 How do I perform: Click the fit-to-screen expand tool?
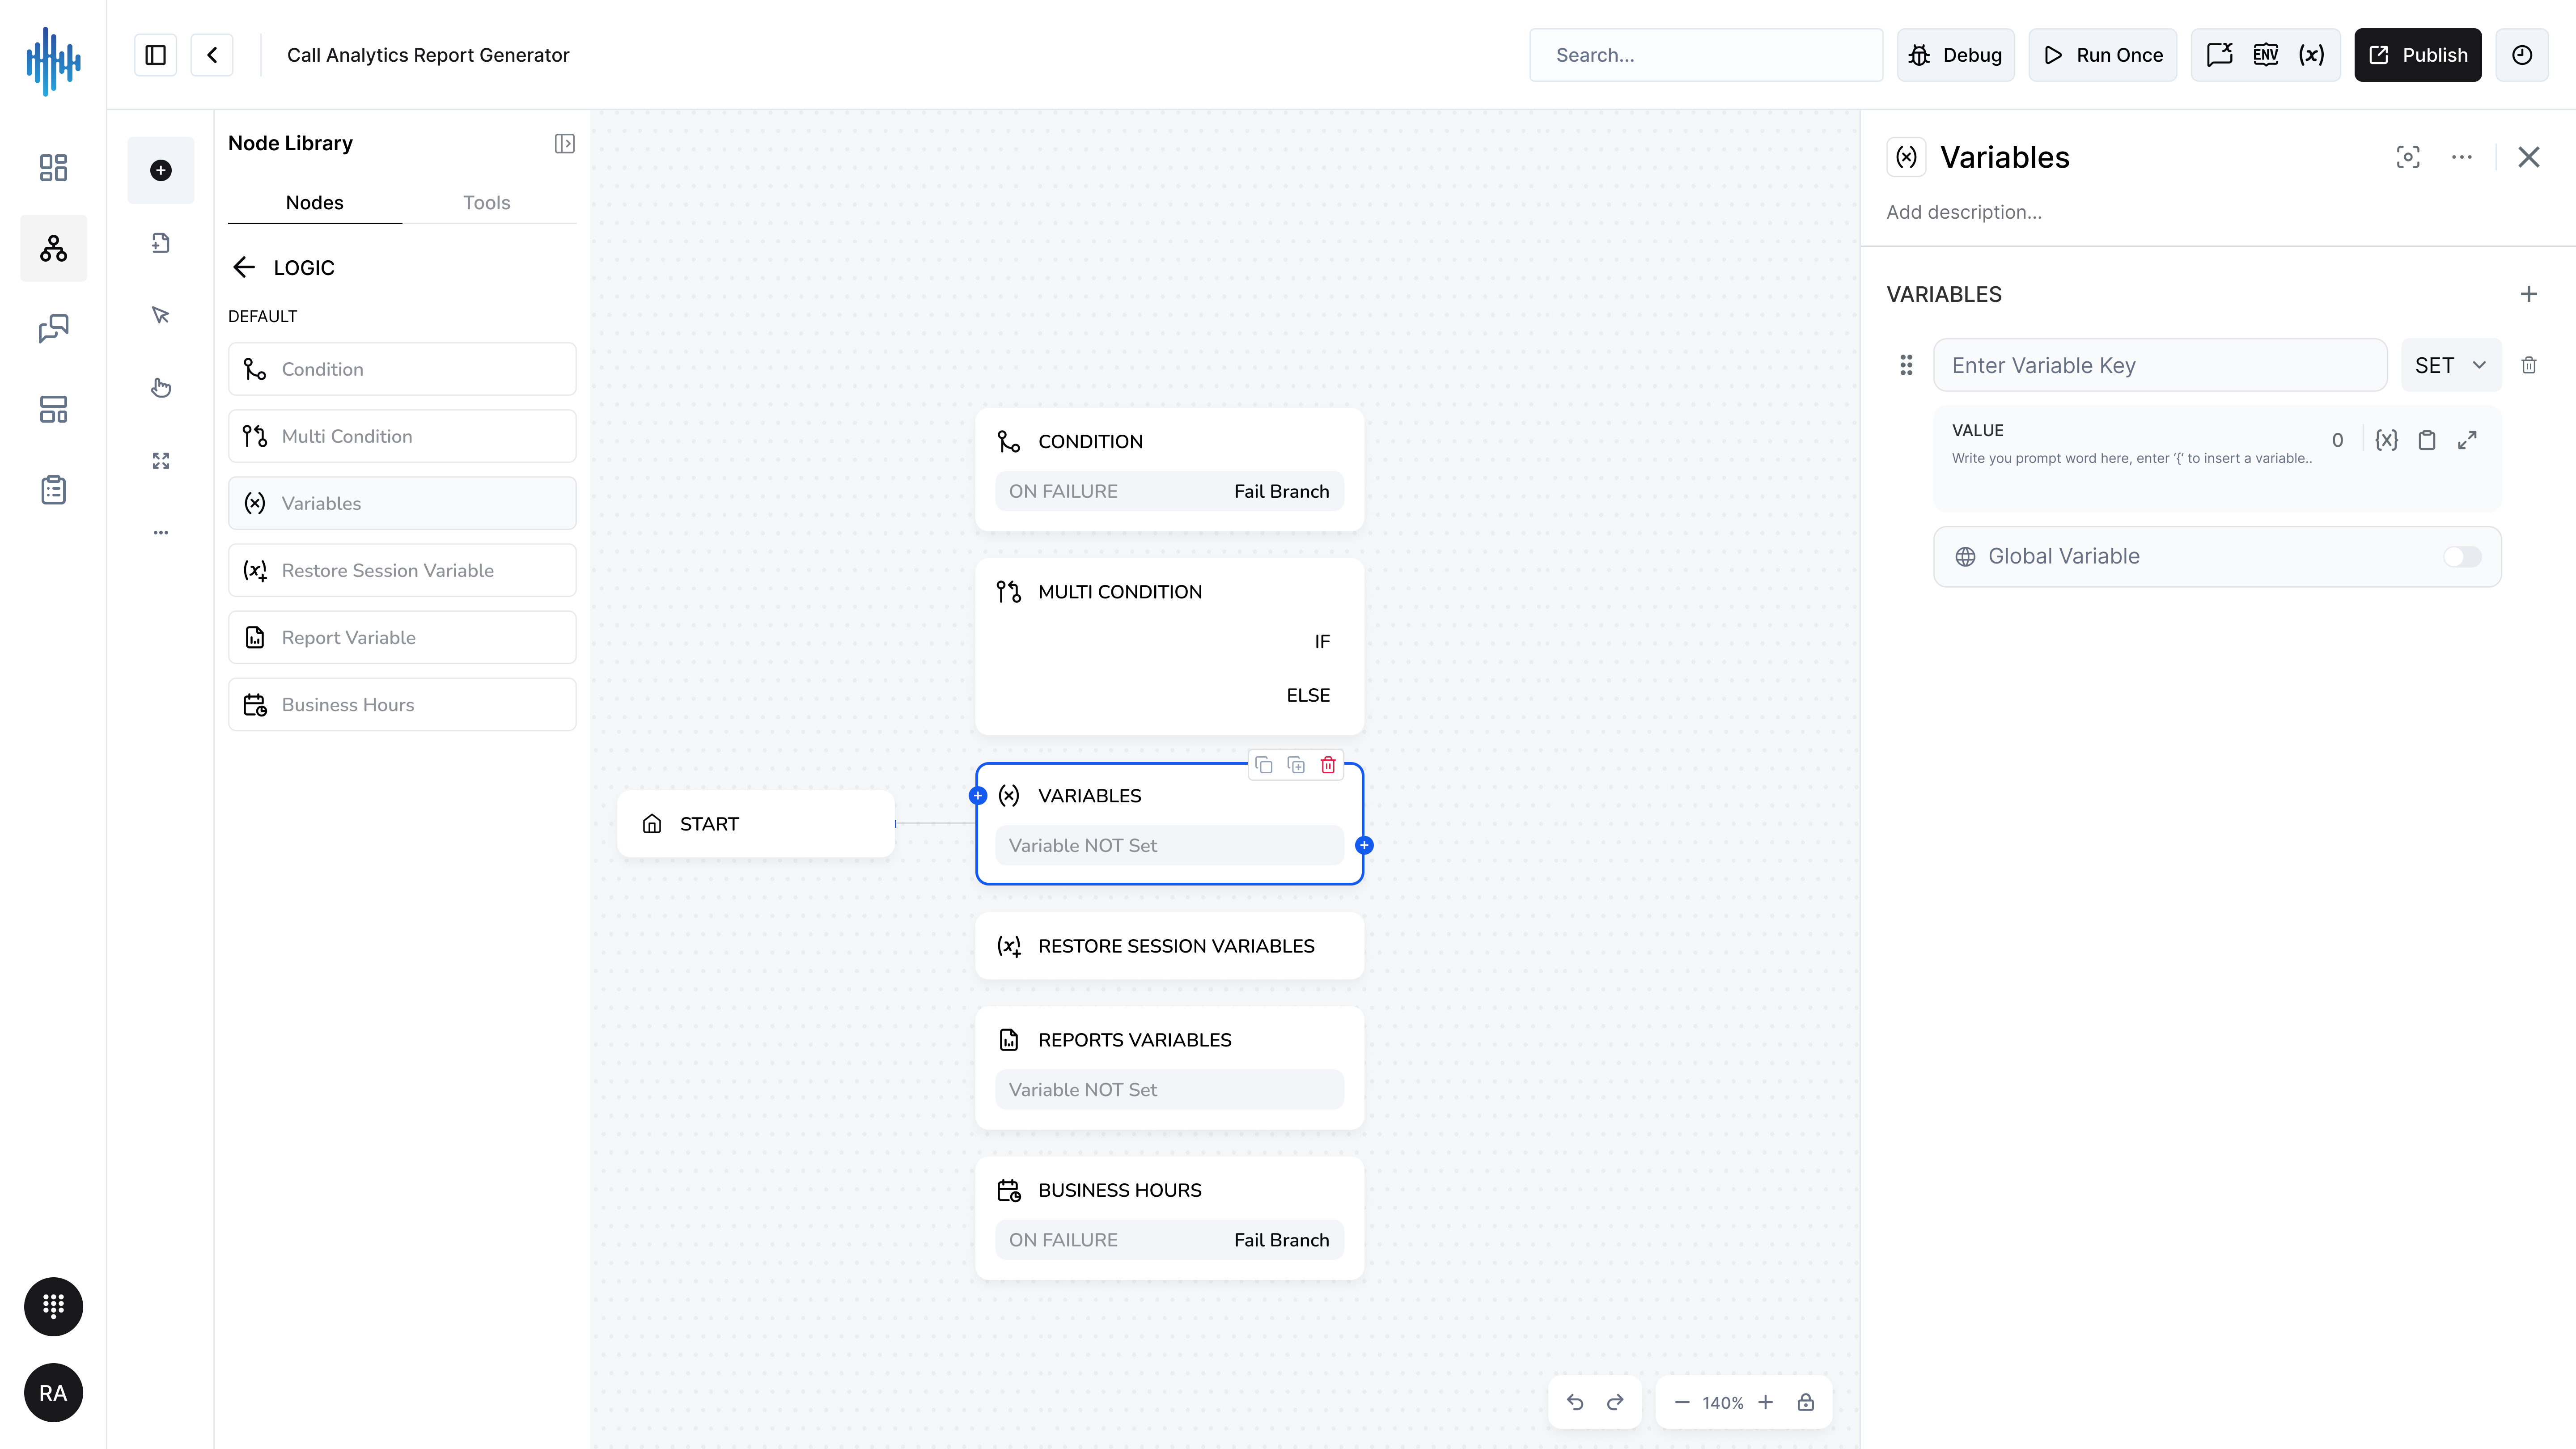tap(161, 460)
